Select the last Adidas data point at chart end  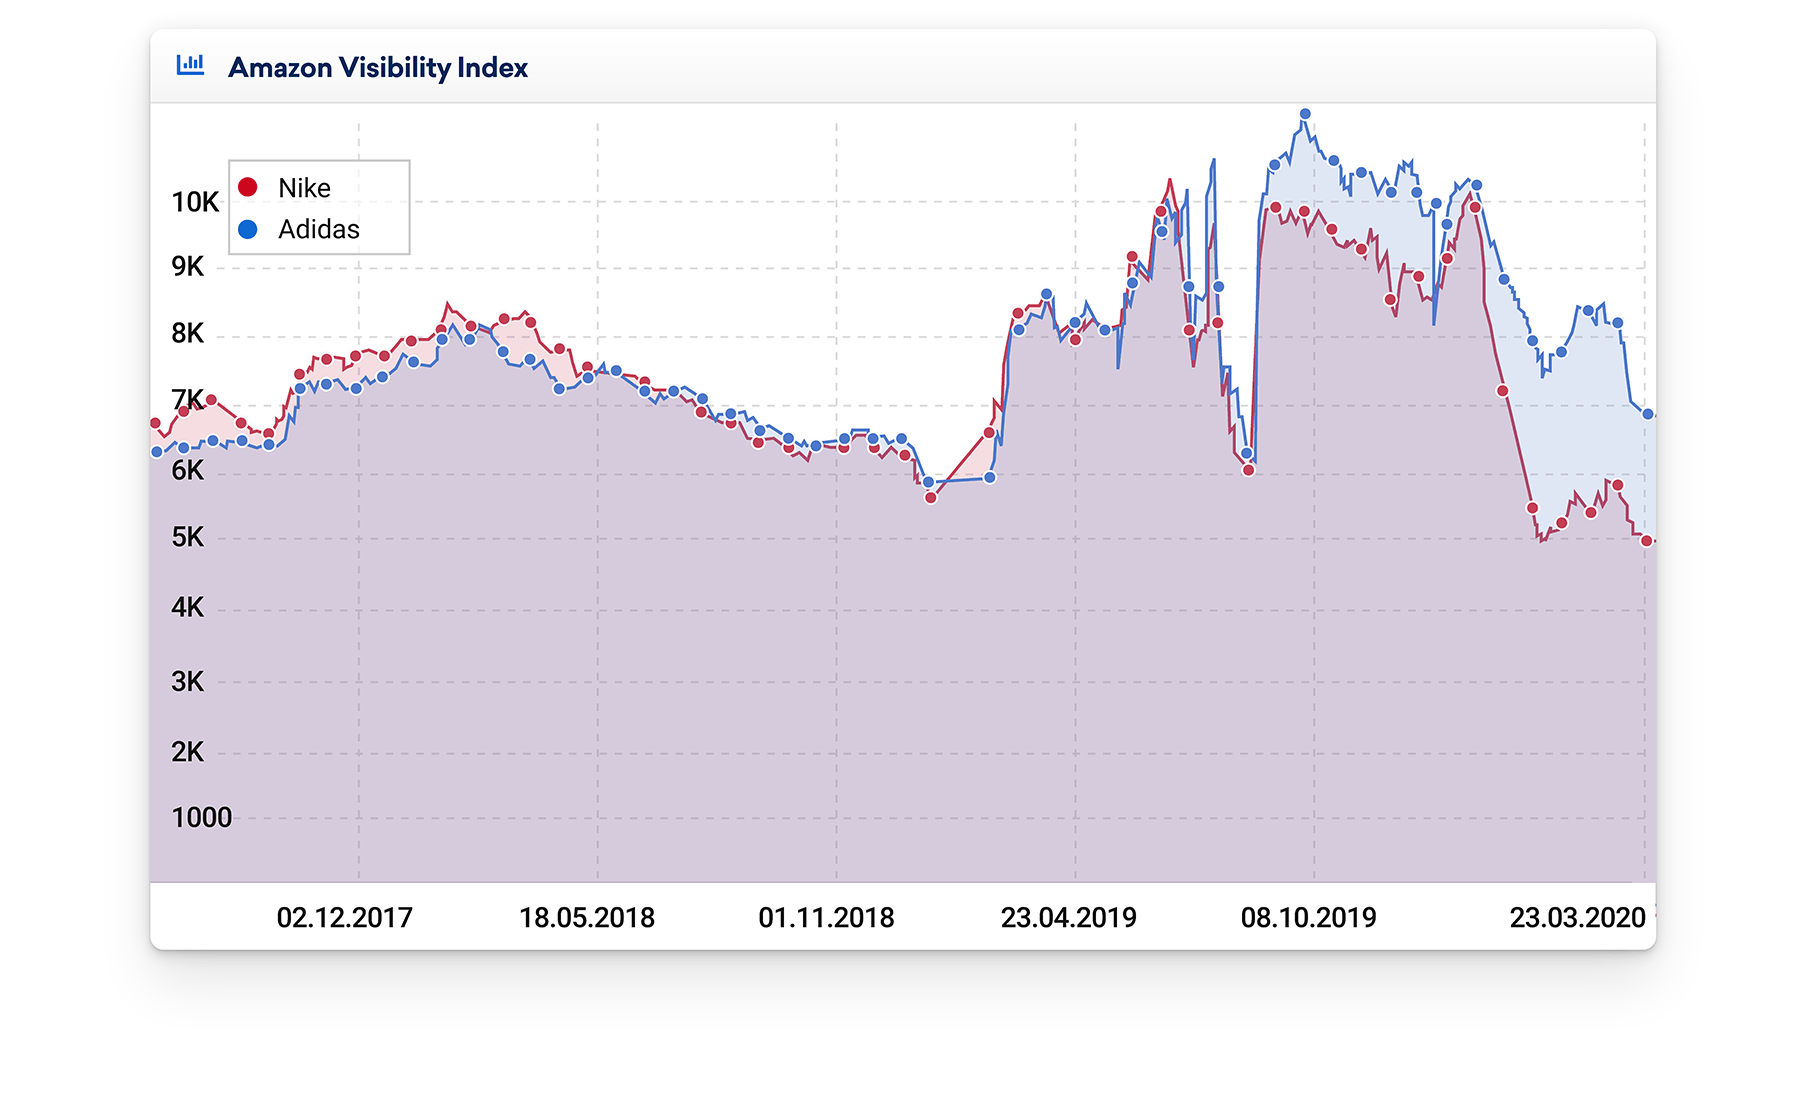[x=1648, y=414]
